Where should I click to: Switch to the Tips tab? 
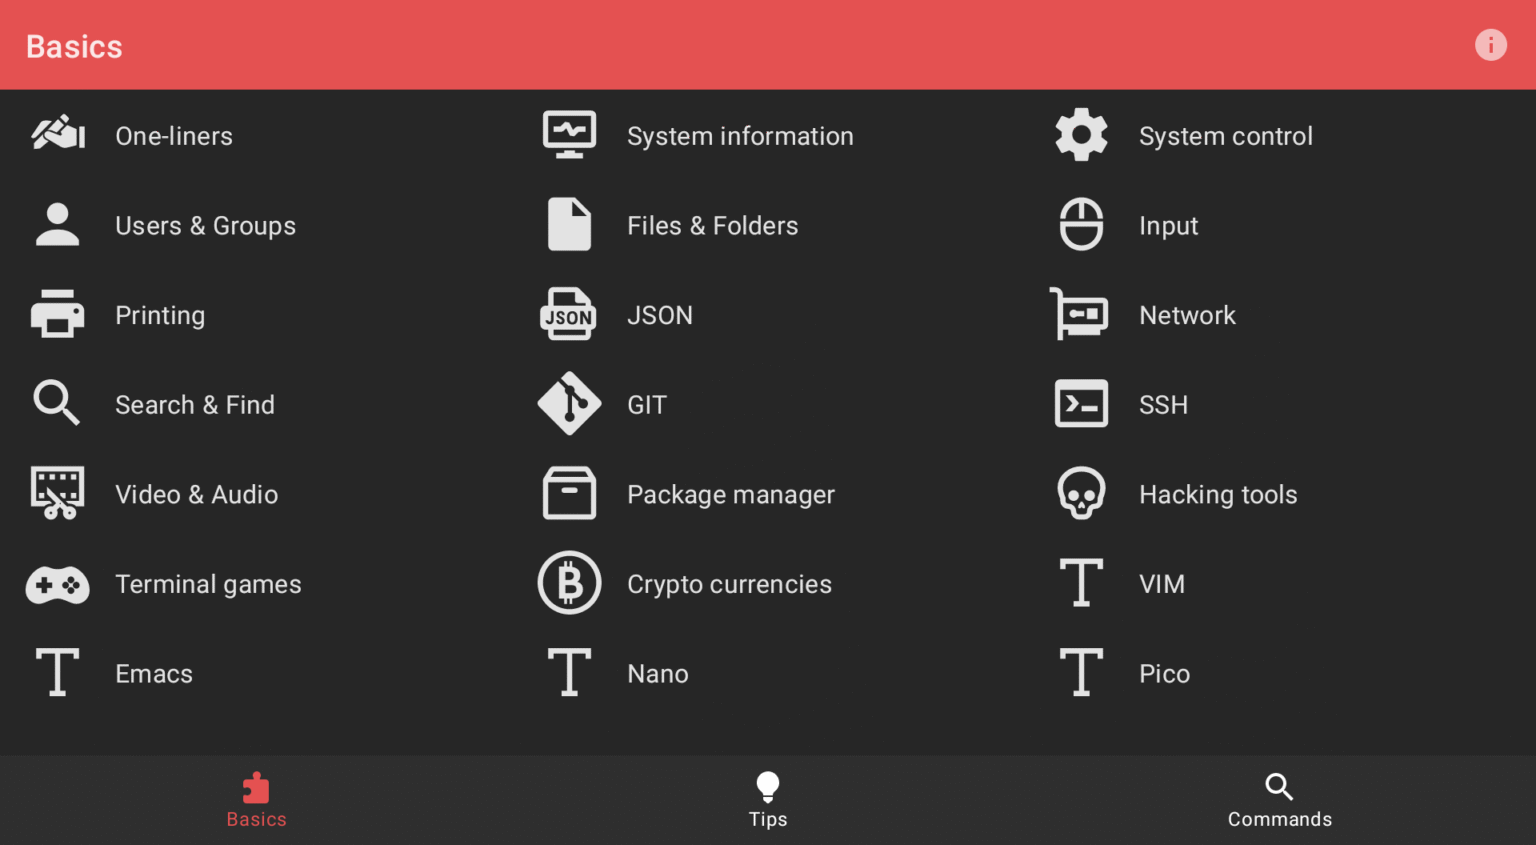(767, 799)
